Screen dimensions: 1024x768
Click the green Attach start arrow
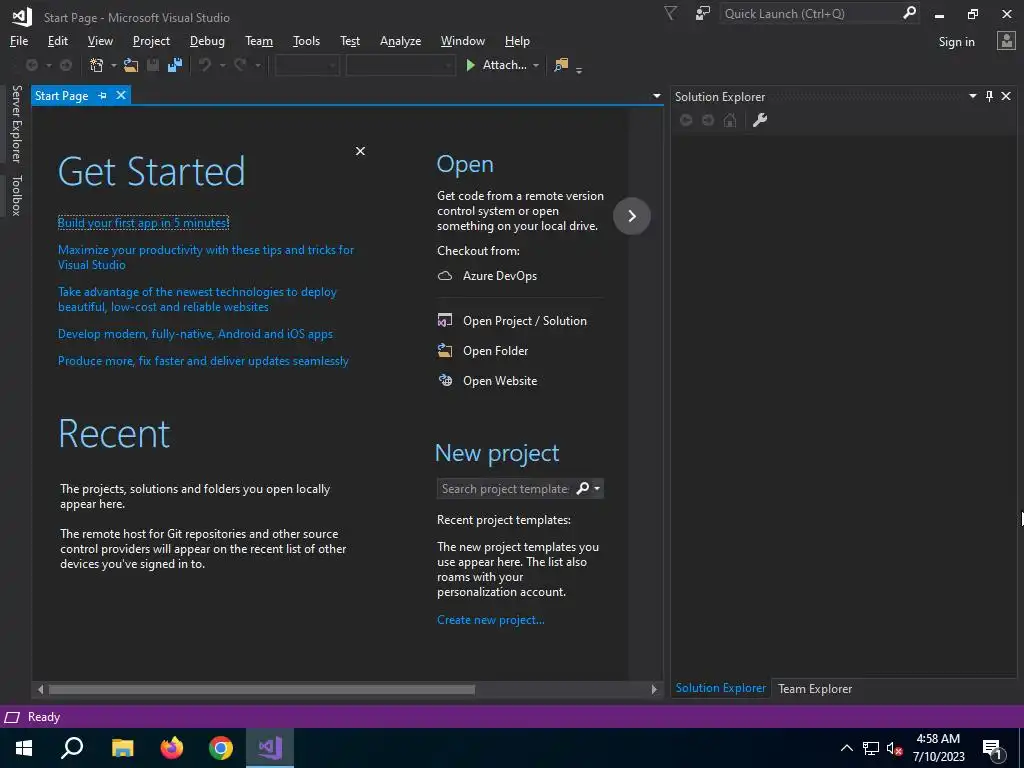click(470, 65)
